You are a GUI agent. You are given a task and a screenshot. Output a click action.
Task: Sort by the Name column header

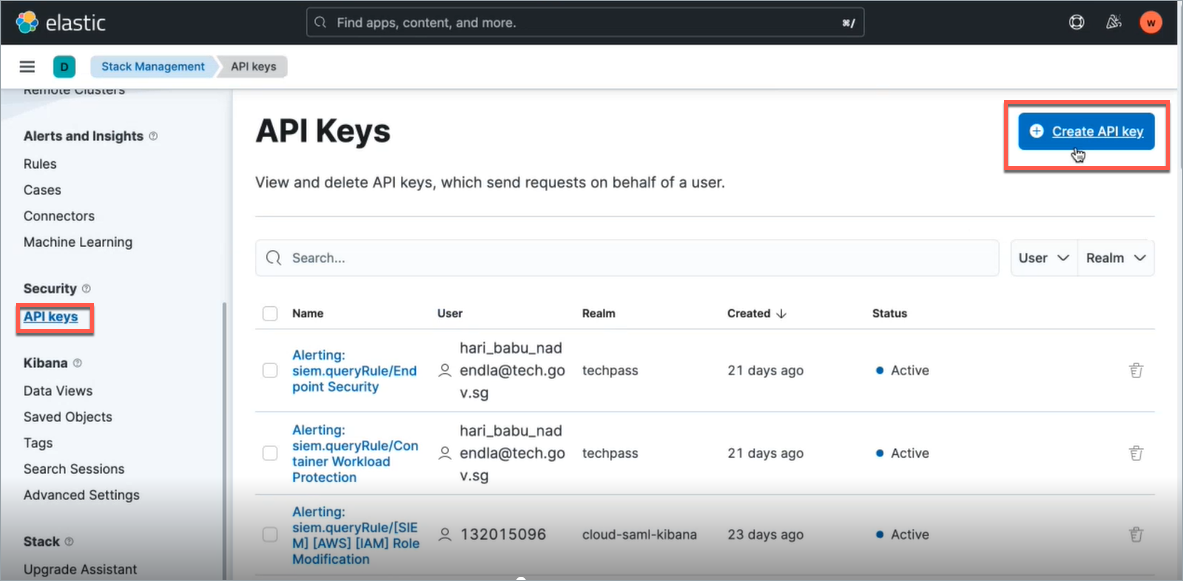(308, 313)
